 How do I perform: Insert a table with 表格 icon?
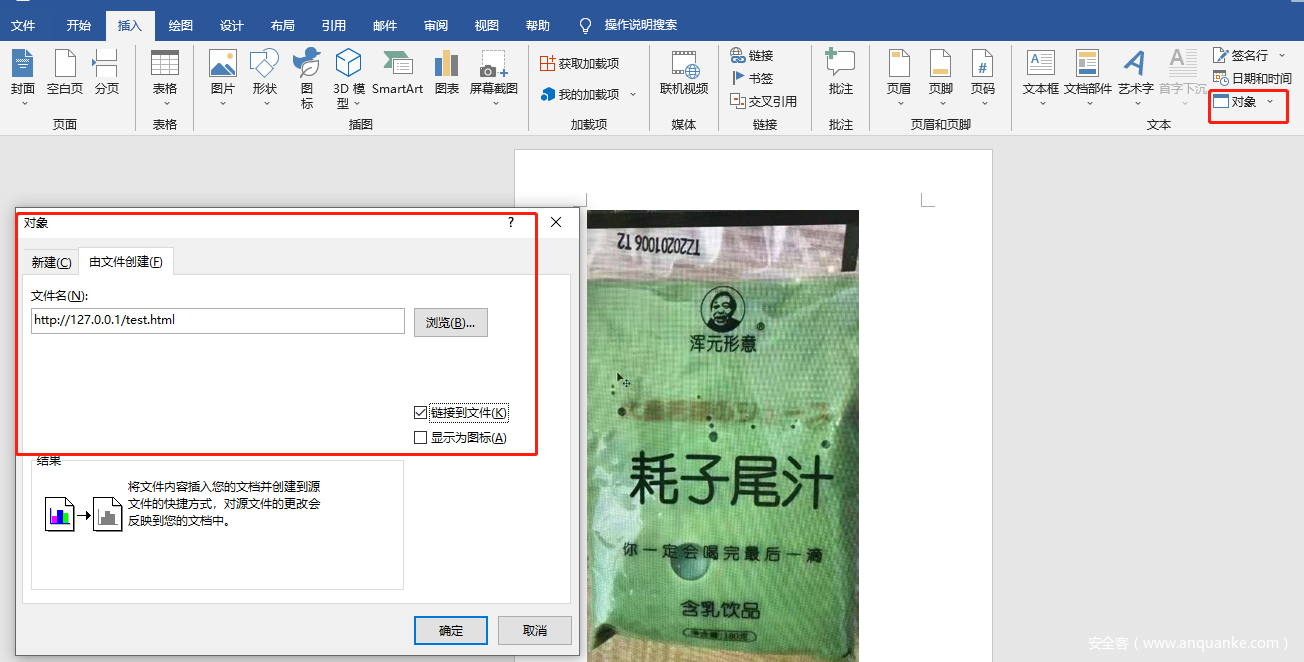click(x=165, y=66)
